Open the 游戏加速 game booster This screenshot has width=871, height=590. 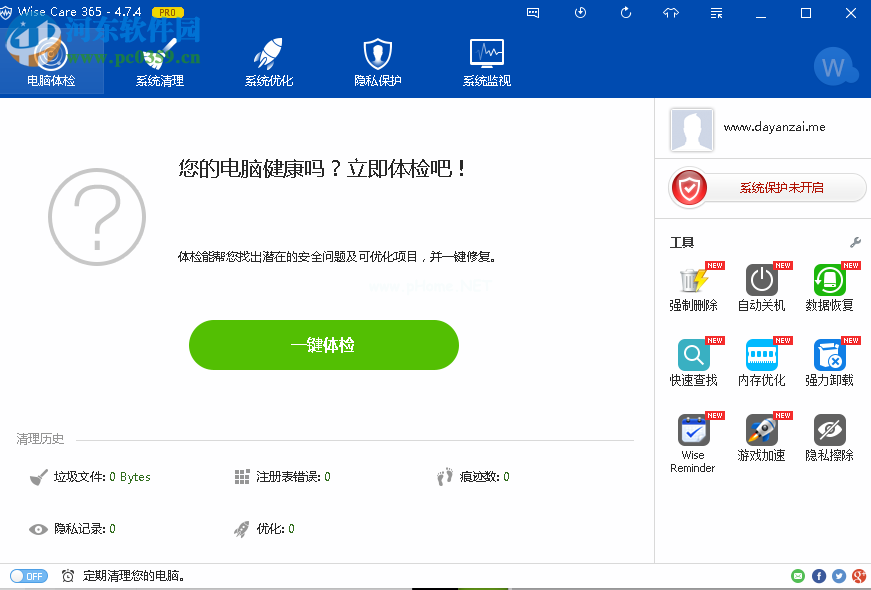tap(761, 431)
